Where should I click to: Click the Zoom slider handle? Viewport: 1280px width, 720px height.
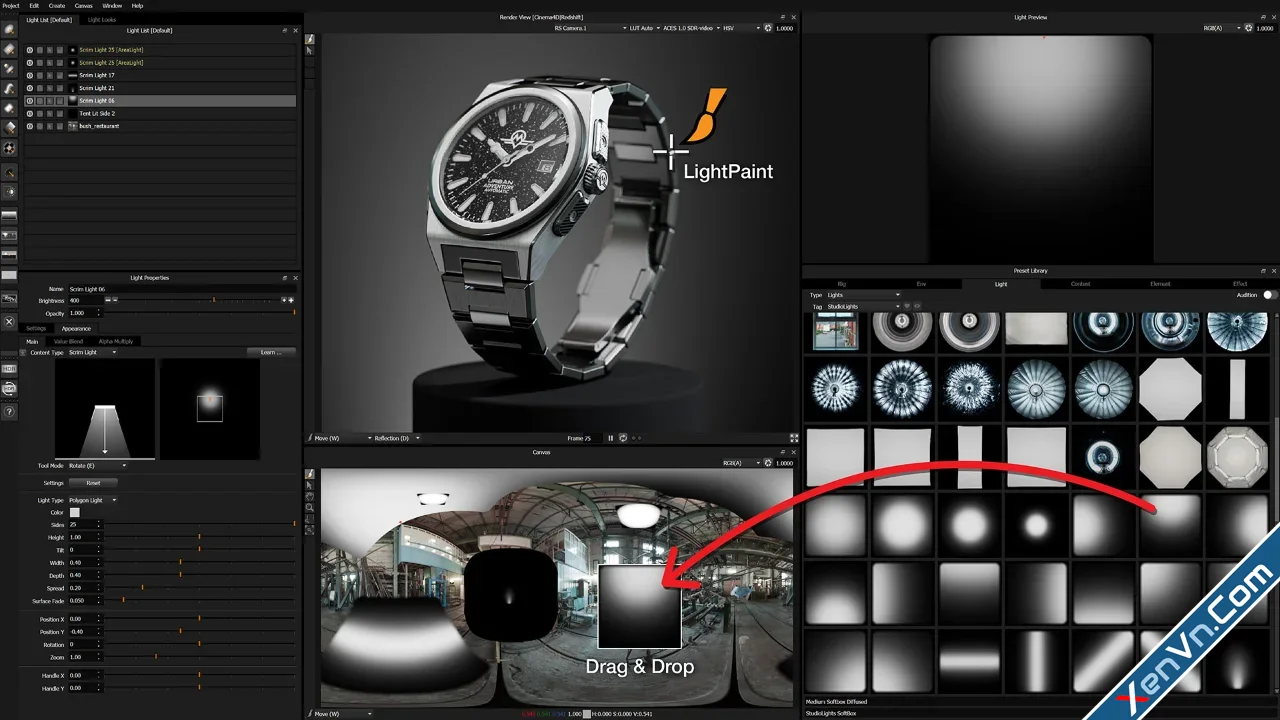[156, 657]
